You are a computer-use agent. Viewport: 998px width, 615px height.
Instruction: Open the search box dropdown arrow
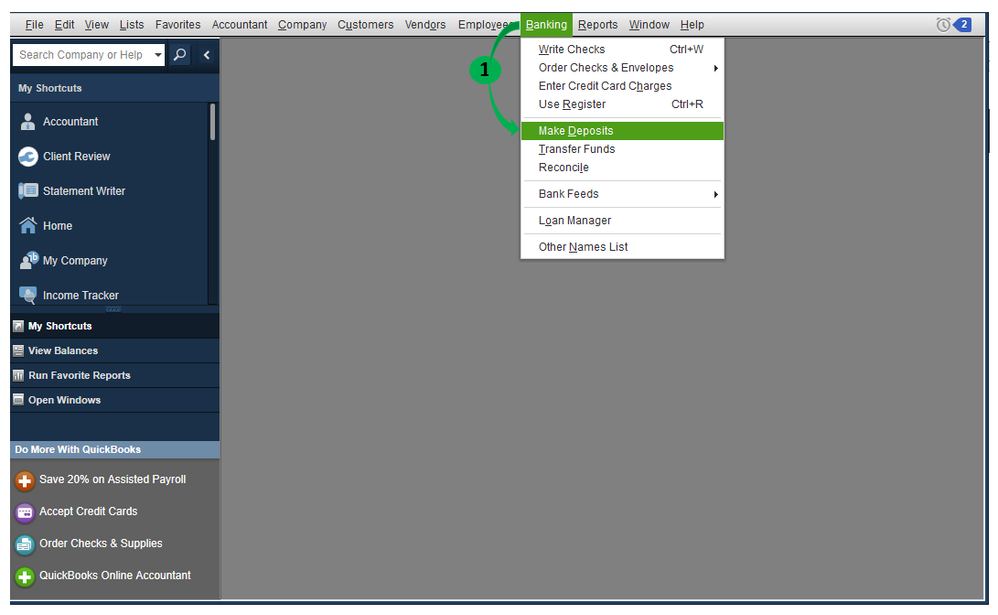point(158,55)
